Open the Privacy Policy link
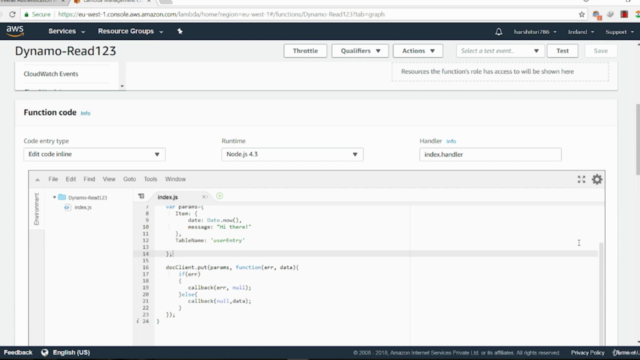 pos(587,353)
